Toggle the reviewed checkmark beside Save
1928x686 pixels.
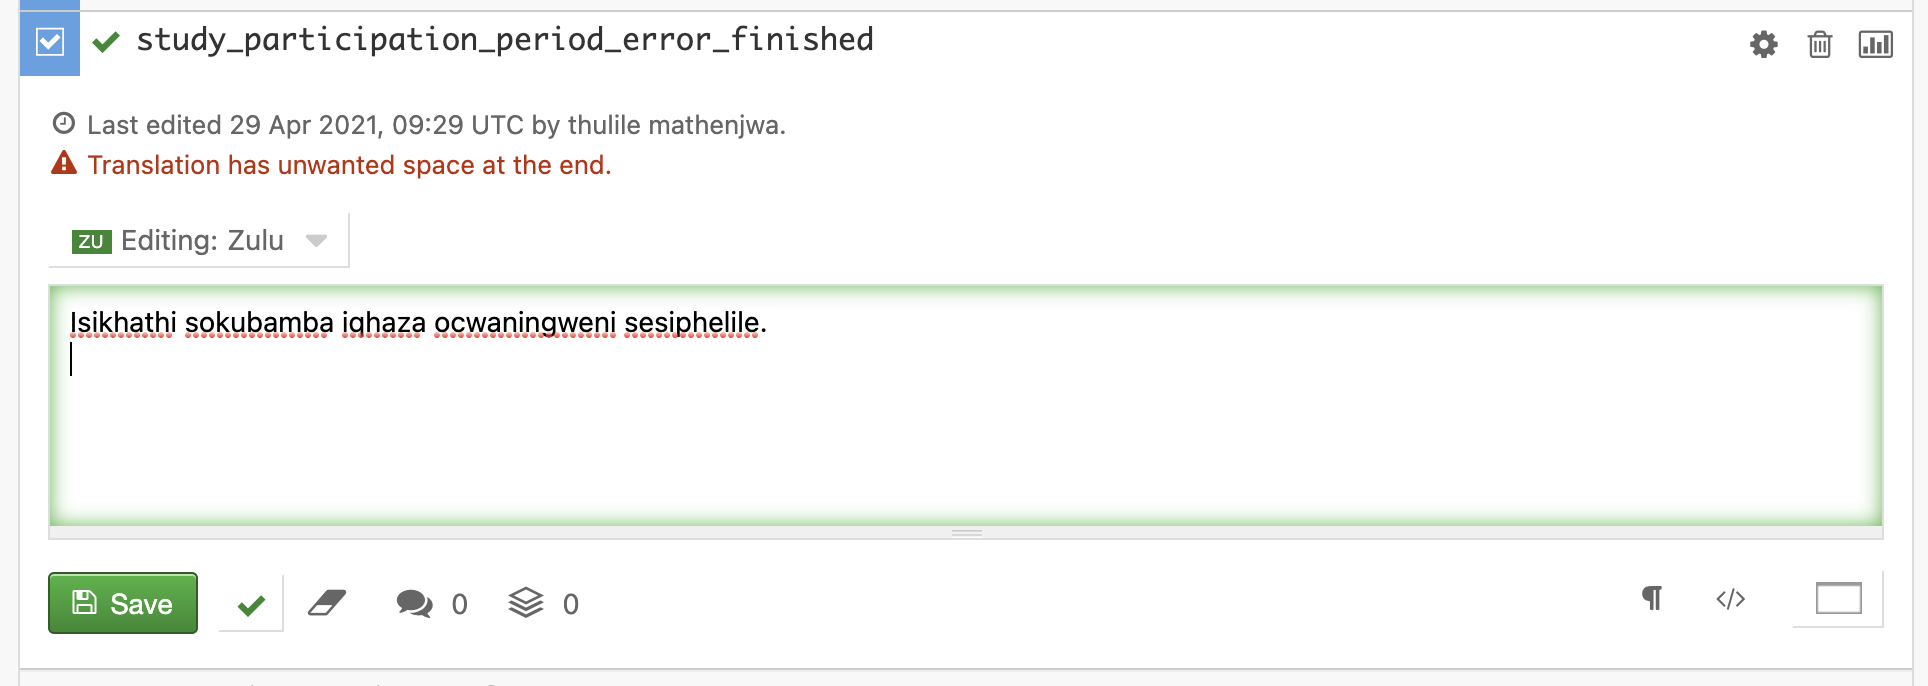pyautogui.click(x=251, y=604)
